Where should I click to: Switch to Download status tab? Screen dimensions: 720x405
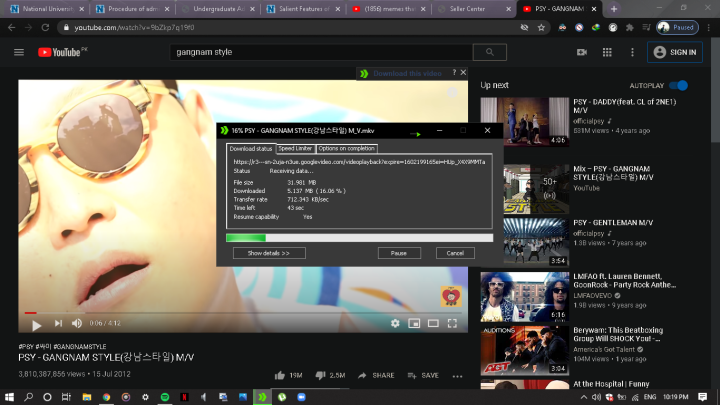click(251, 149)
